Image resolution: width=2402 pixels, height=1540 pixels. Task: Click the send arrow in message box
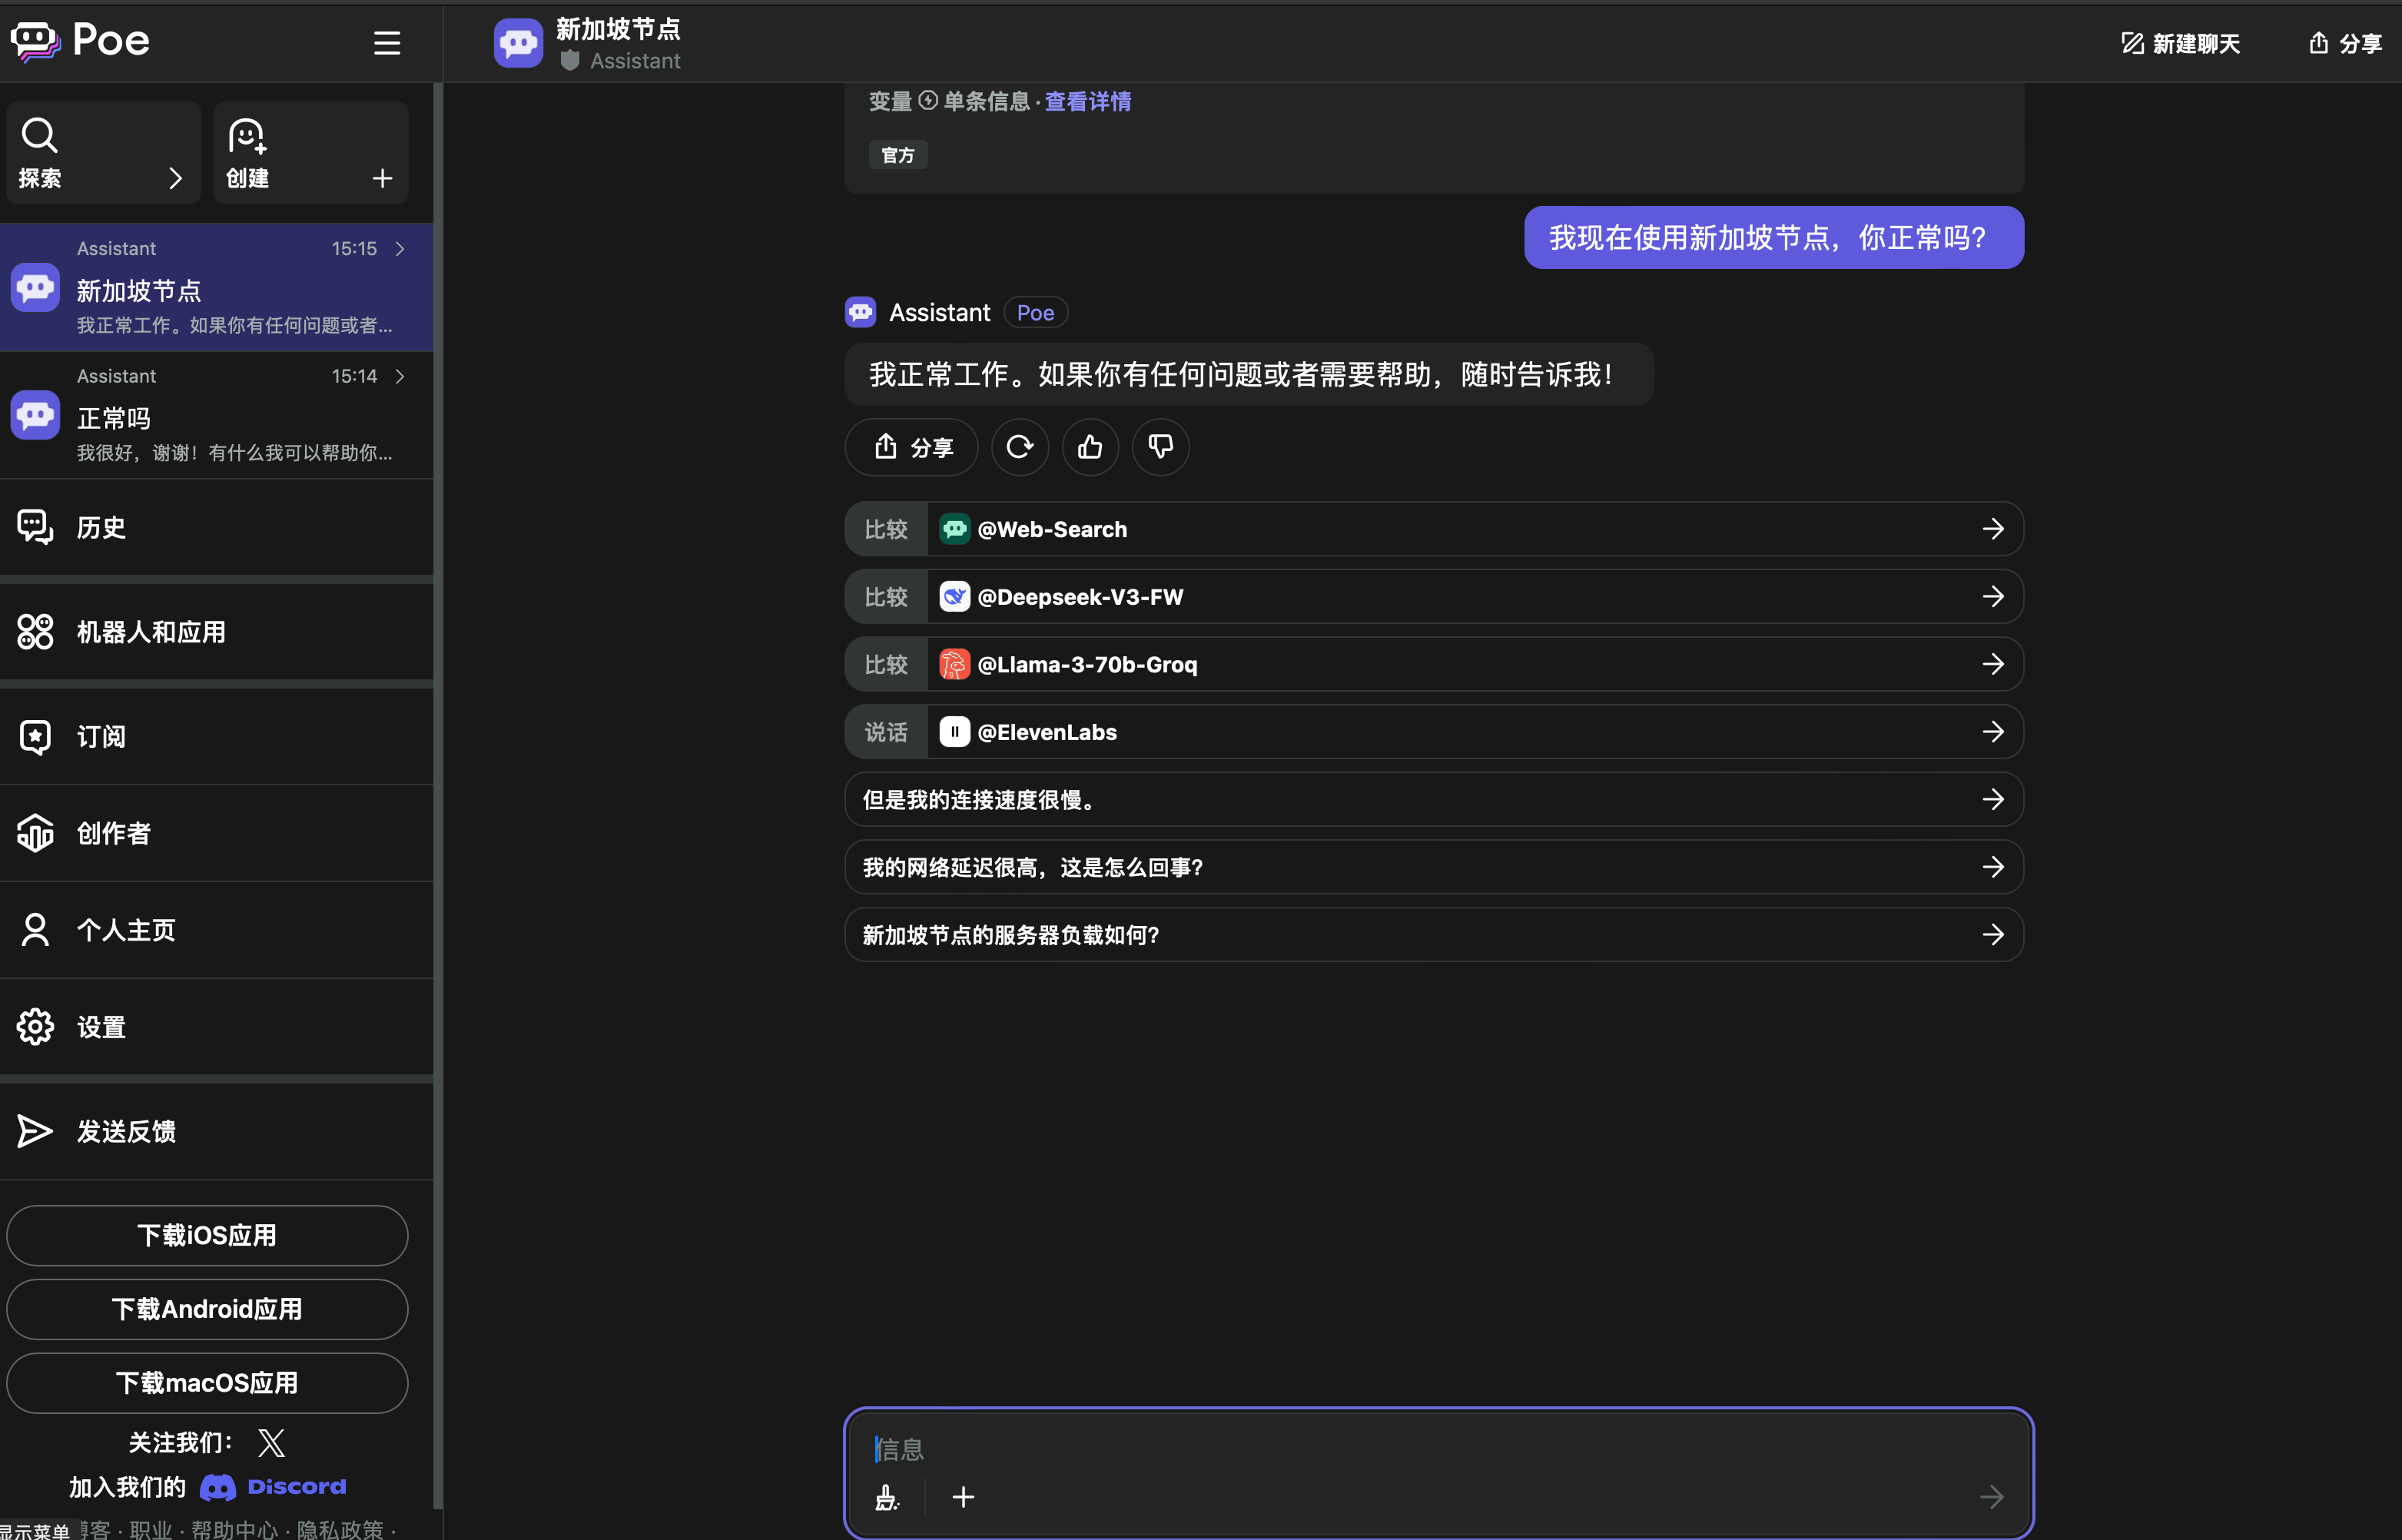pos(1991,1497)
